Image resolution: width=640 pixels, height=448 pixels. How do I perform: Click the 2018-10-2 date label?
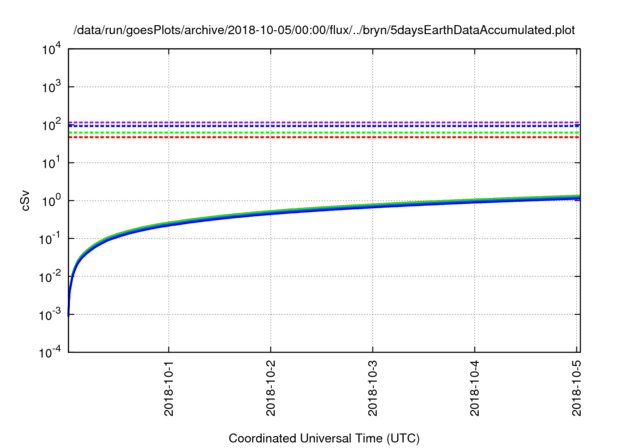point(271,388)
